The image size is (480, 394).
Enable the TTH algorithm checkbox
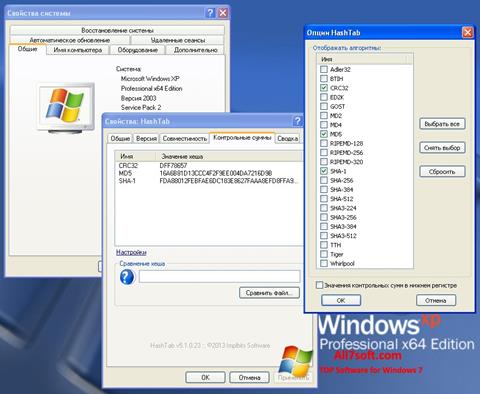coord(324,245)
